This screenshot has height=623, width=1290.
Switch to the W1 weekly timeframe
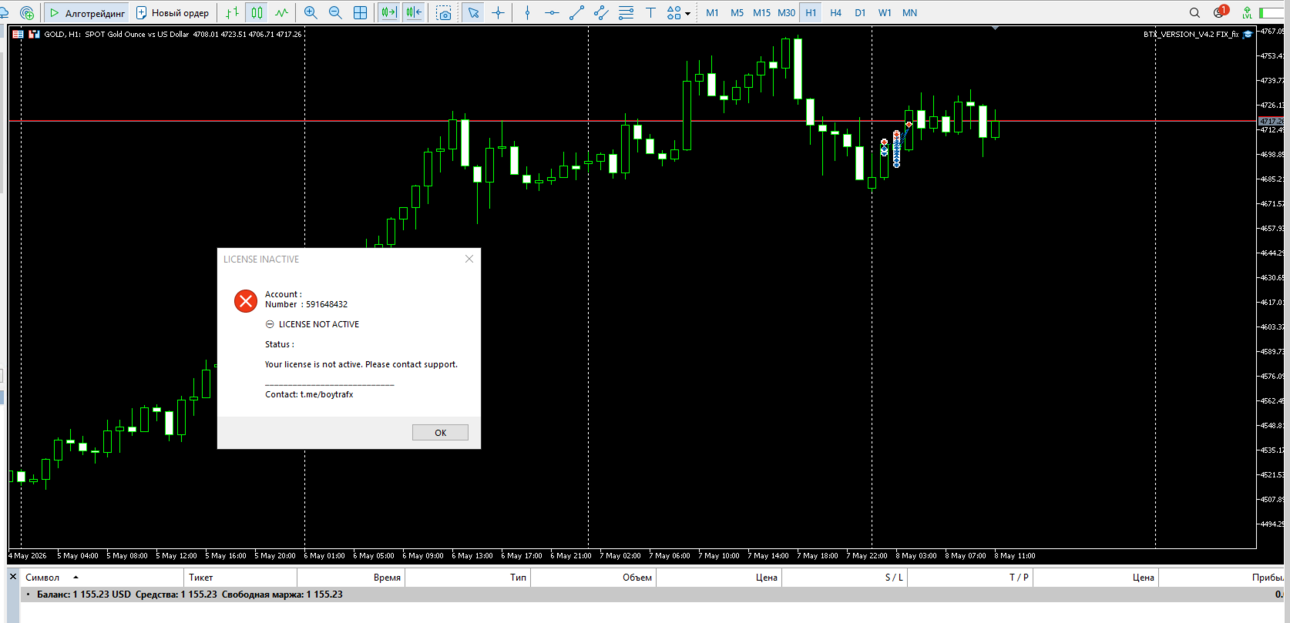pyautogui.click(x=885, y=13)
